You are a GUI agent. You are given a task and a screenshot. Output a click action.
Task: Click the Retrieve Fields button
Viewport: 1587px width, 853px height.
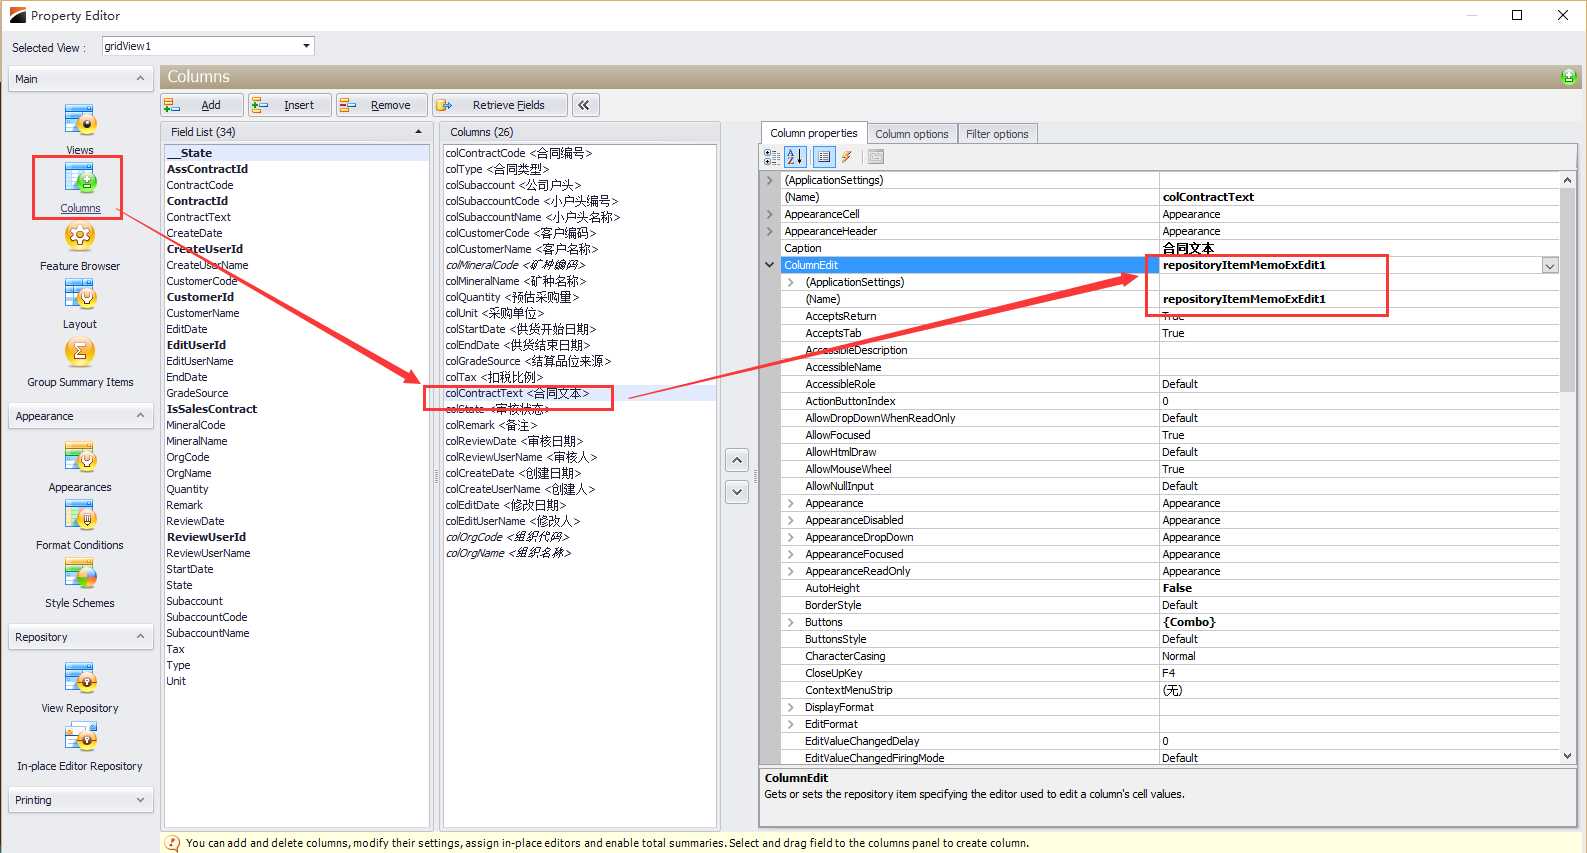coord(500,105)
